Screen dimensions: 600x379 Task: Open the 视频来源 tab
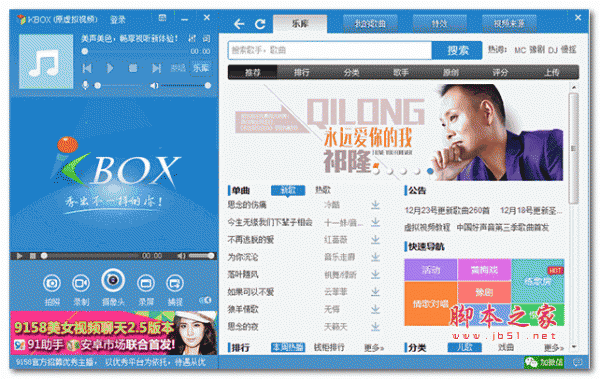pos(509,24)
